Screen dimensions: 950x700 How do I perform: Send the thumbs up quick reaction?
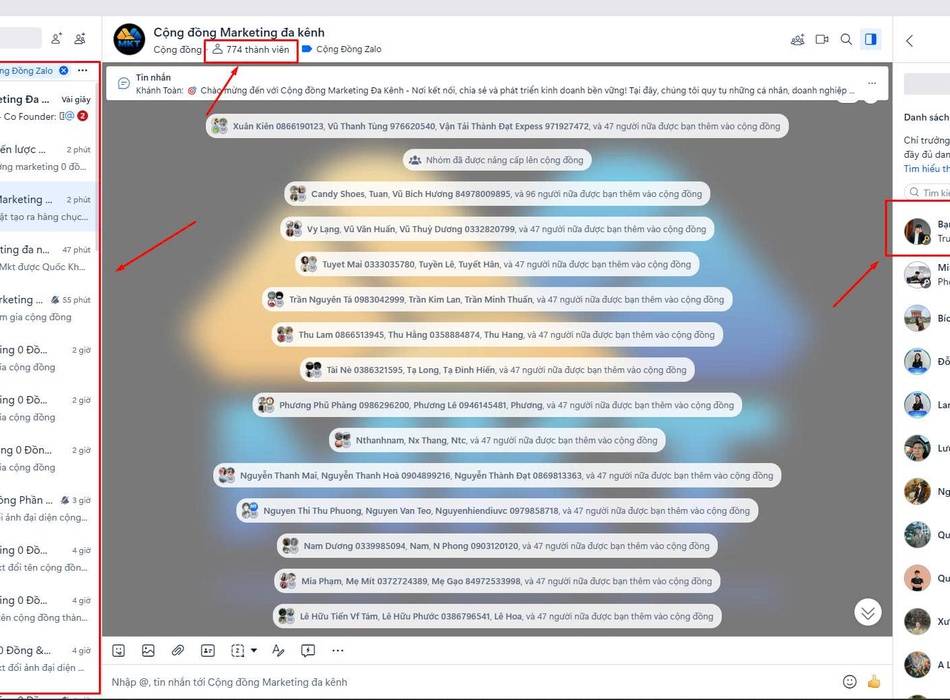tap(874, 682)
